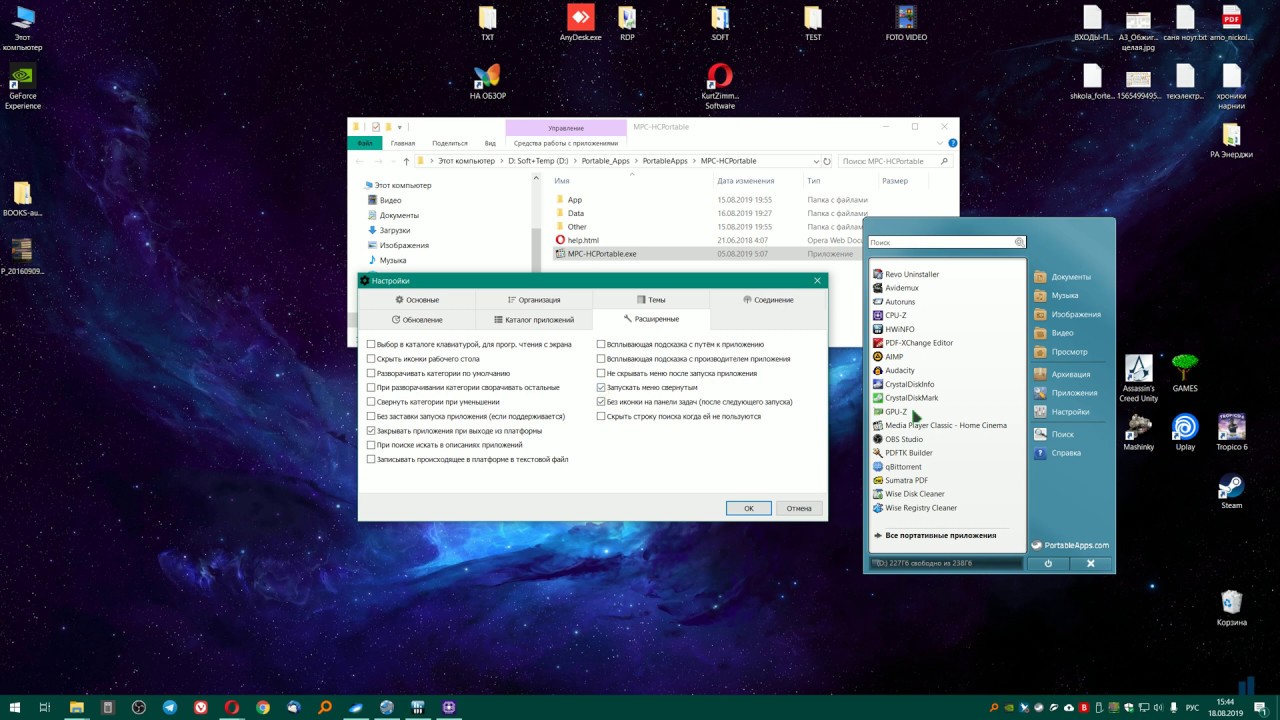Open Windows Start menu
The height and width of the screenshot is (720, 1280).
pos(14,707)
